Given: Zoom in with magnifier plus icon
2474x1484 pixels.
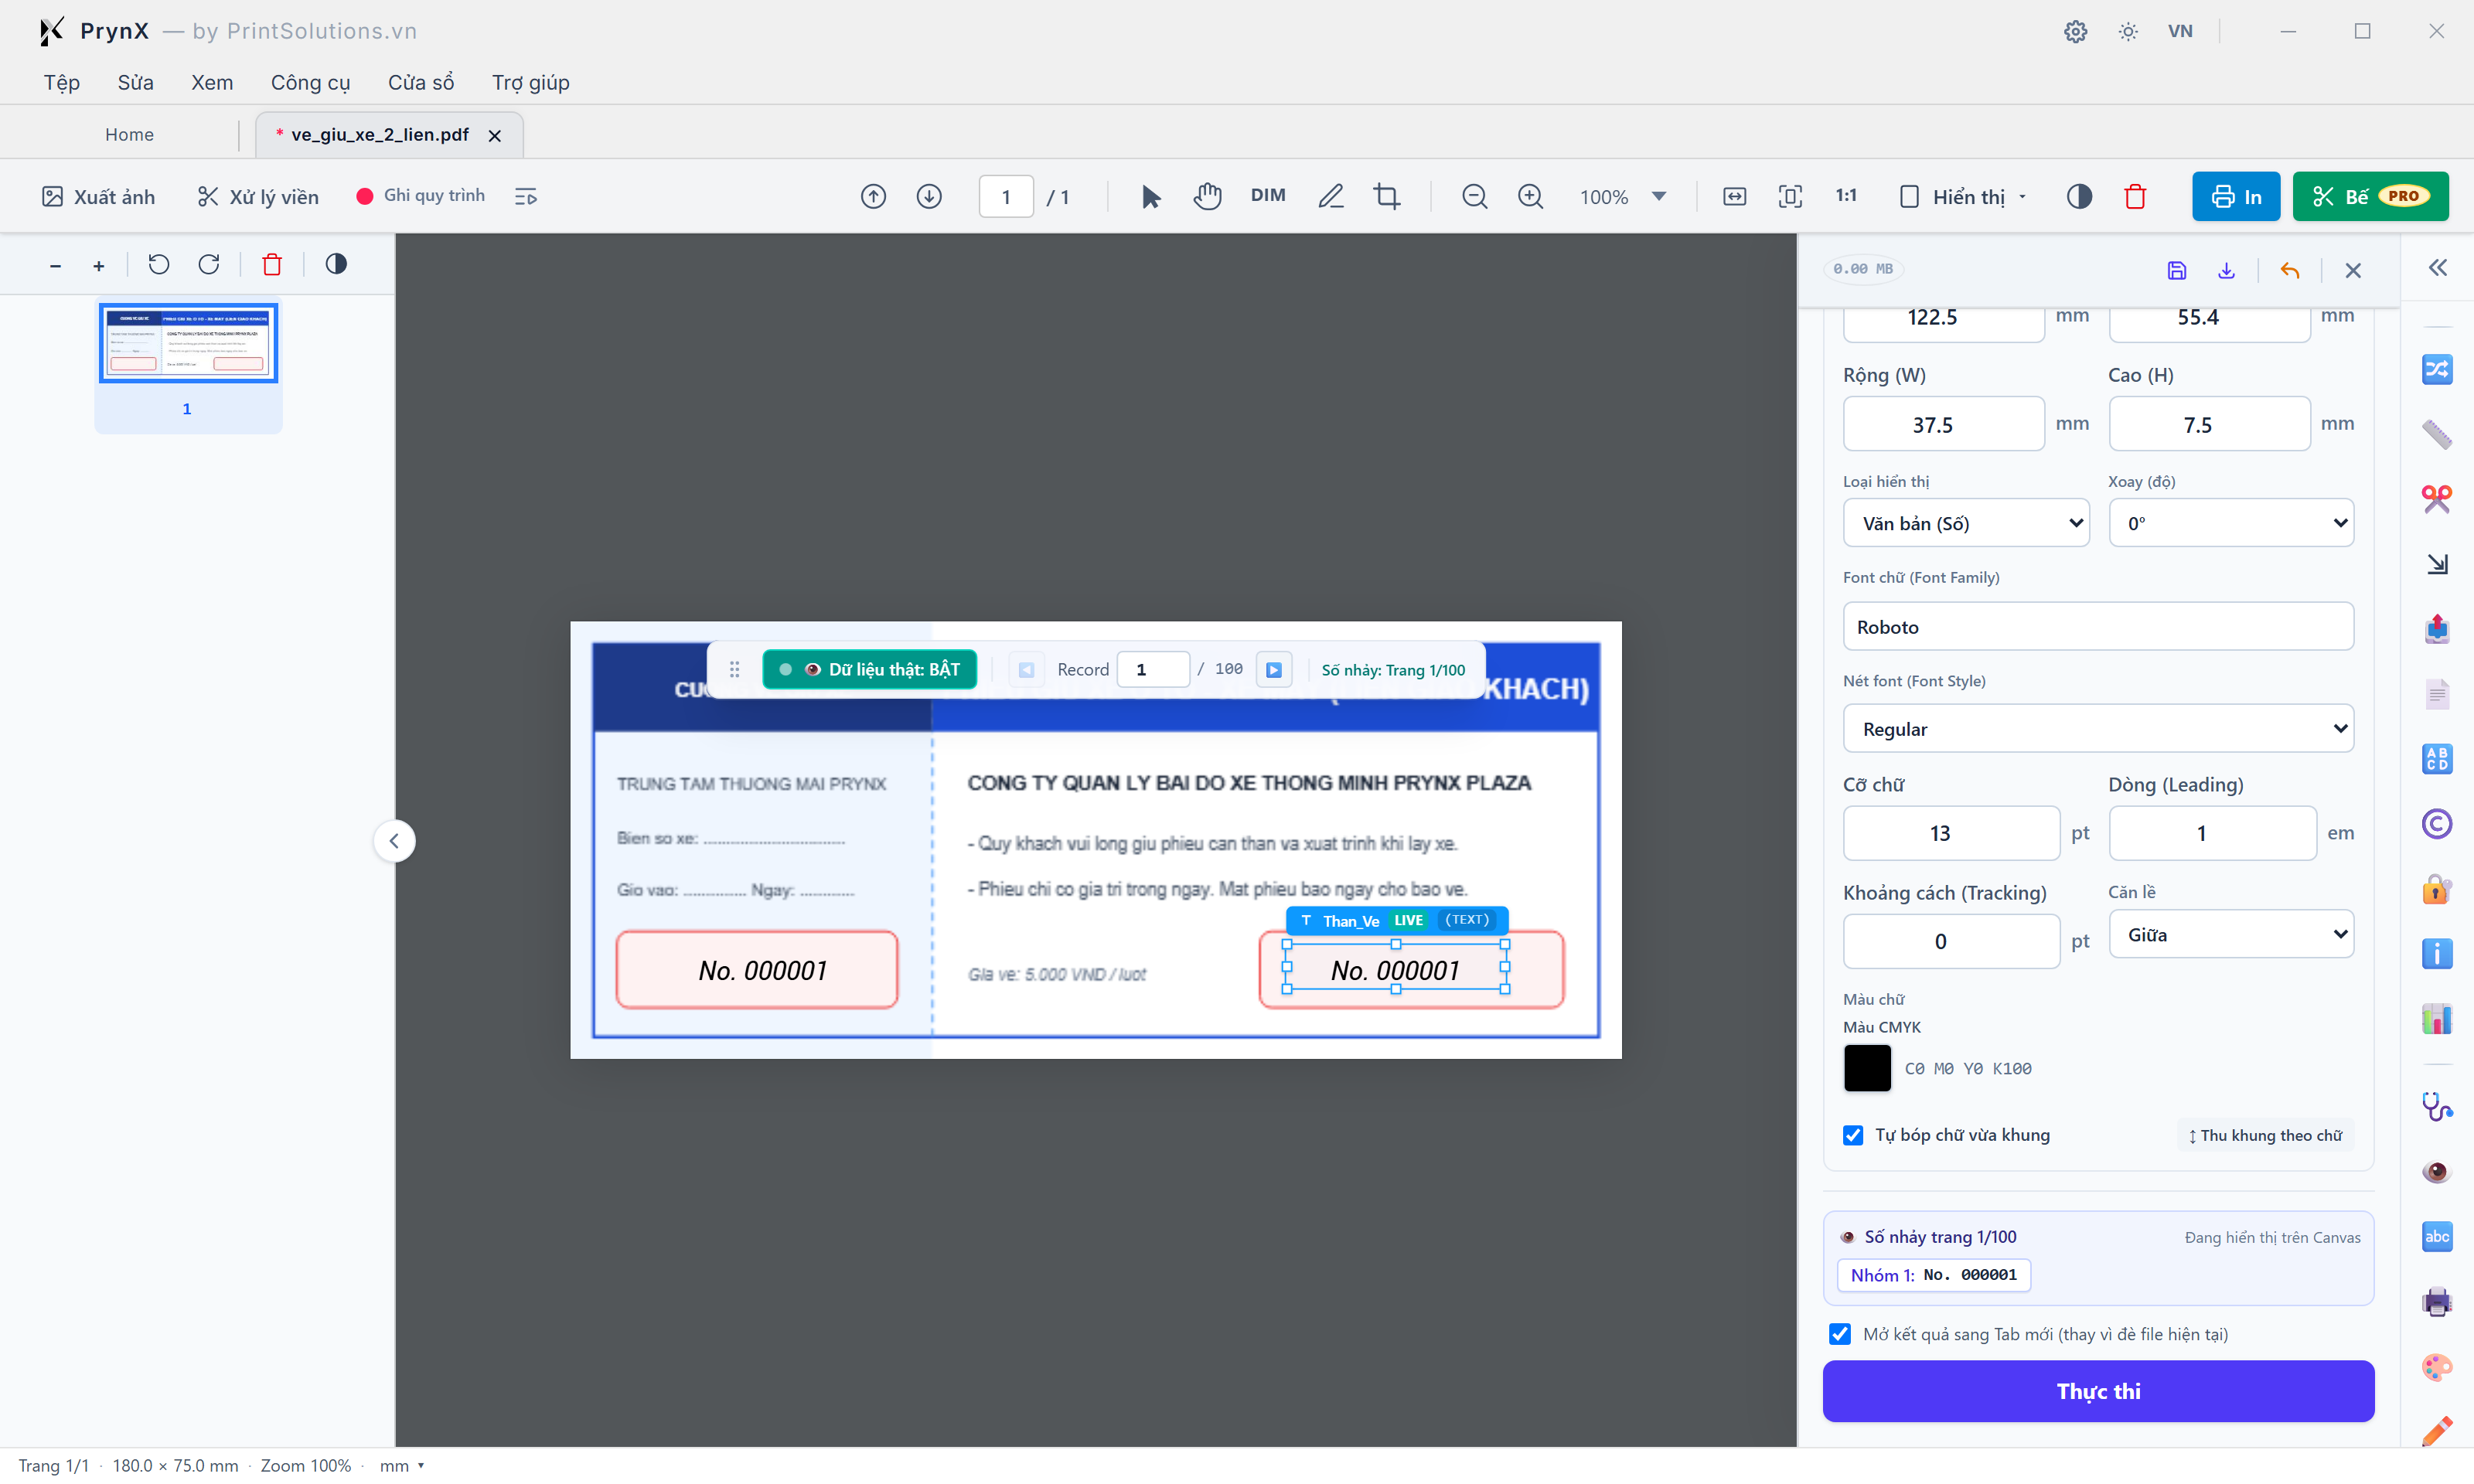Looking at the screenshot, I should tap(1530, 197).
